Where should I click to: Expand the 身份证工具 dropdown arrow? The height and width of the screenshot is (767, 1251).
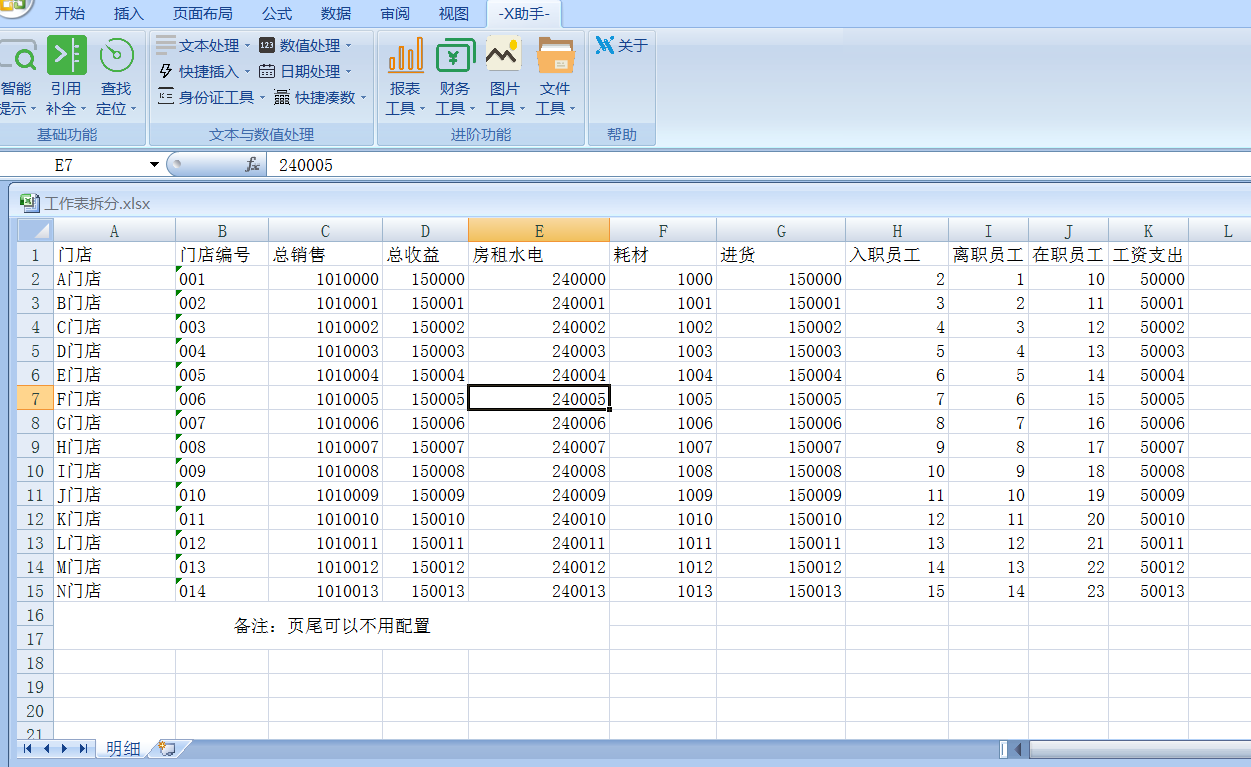[x=262, y=98]
